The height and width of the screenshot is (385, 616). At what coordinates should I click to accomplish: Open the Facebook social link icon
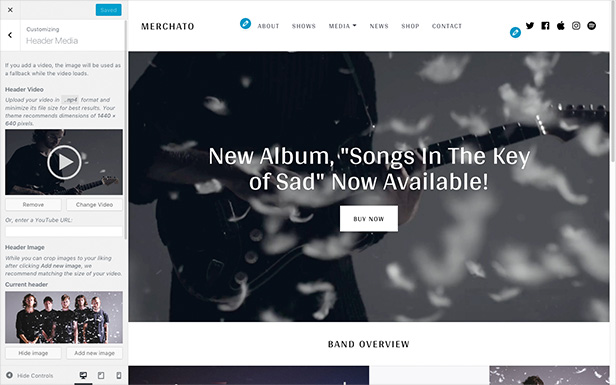click(545, 26)
